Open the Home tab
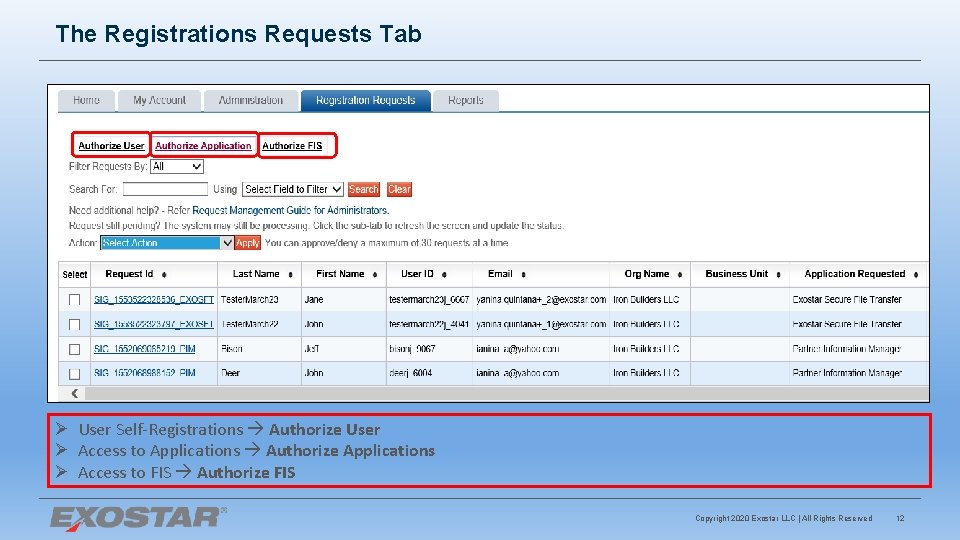Image resolution: width=960 pixels, height=540 pixels. [x=86, y=100]
